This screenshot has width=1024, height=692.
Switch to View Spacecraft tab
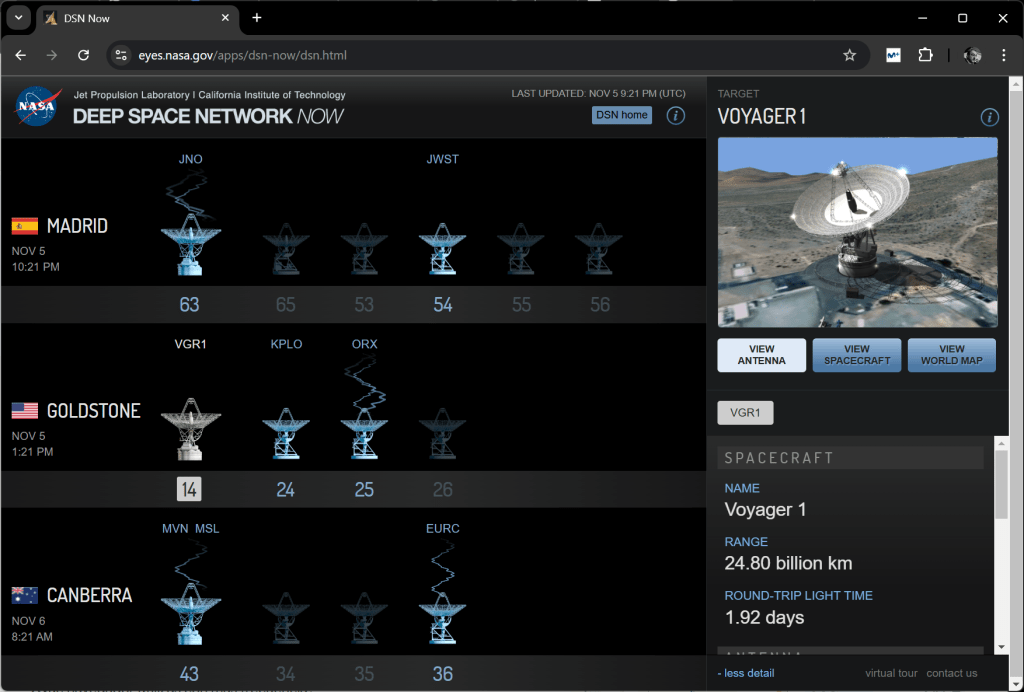(857, 355)
